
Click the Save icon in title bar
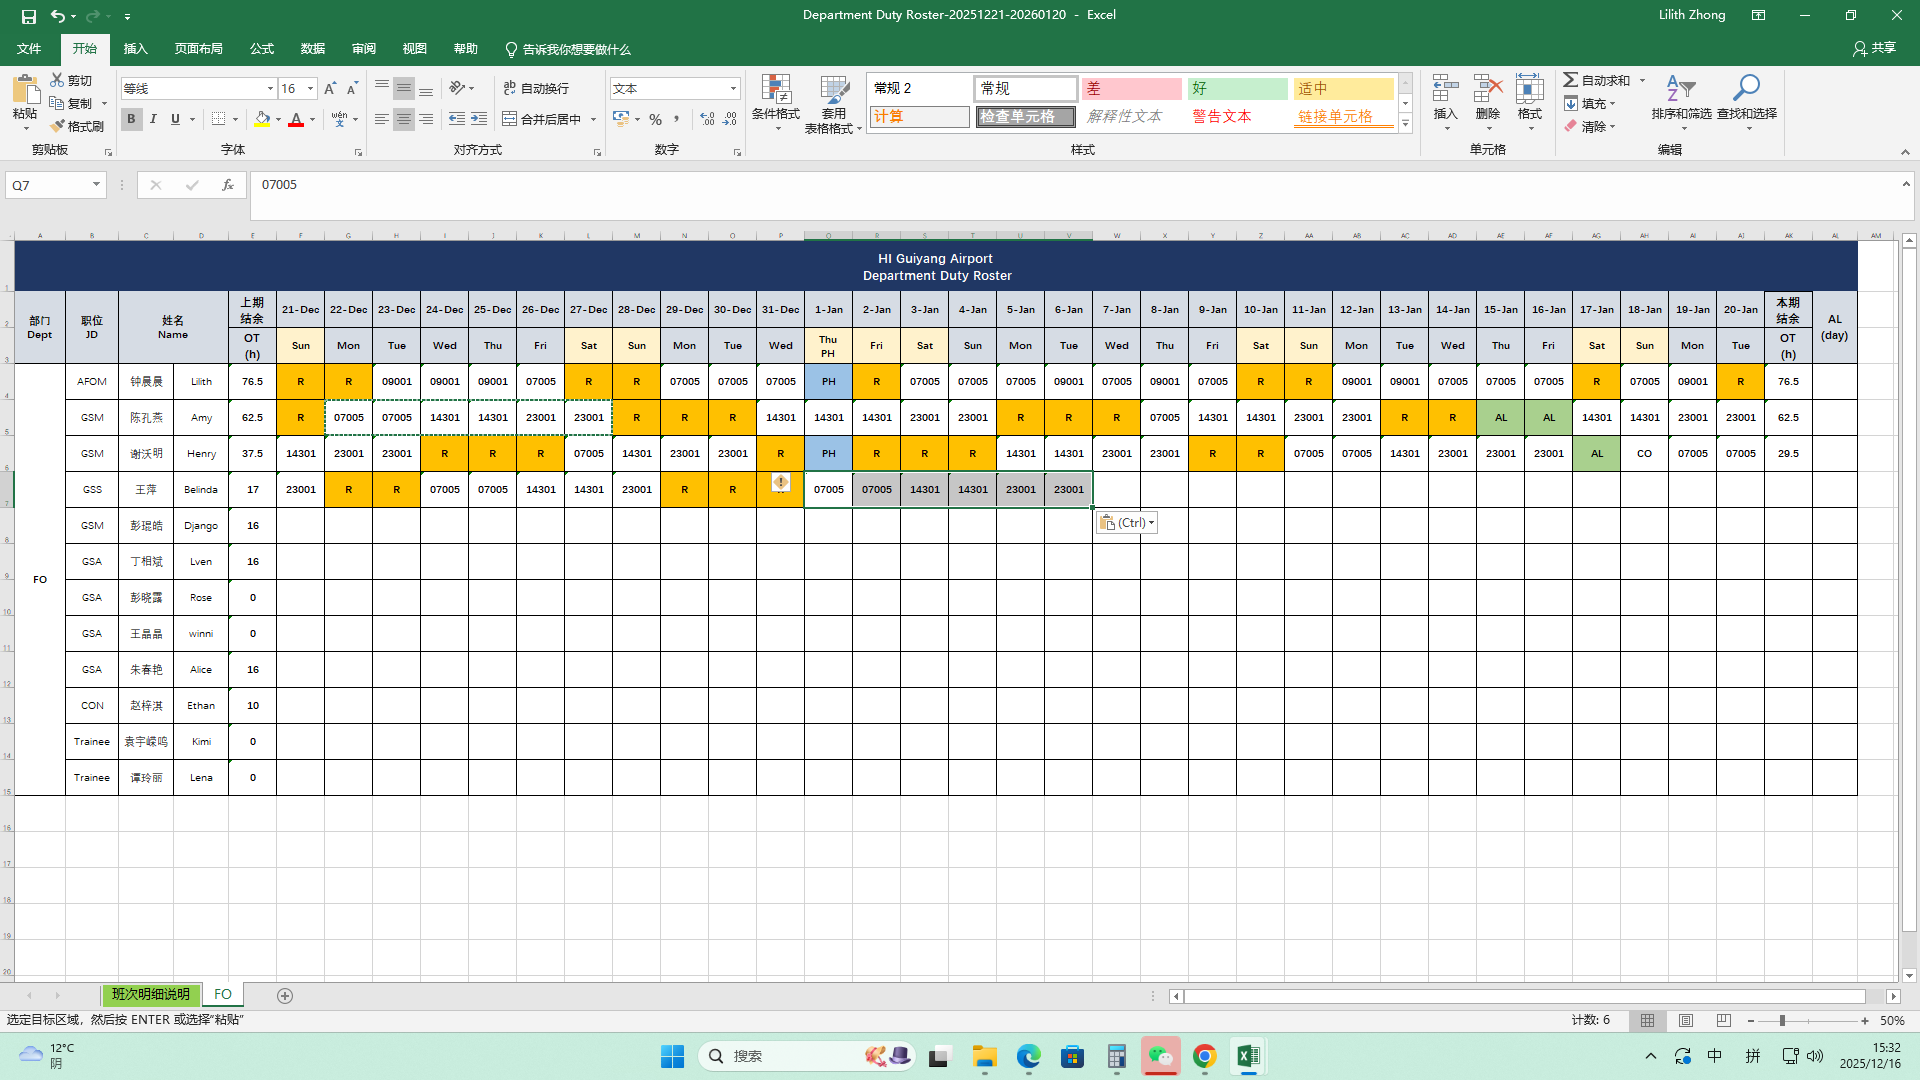click(28, 16)
